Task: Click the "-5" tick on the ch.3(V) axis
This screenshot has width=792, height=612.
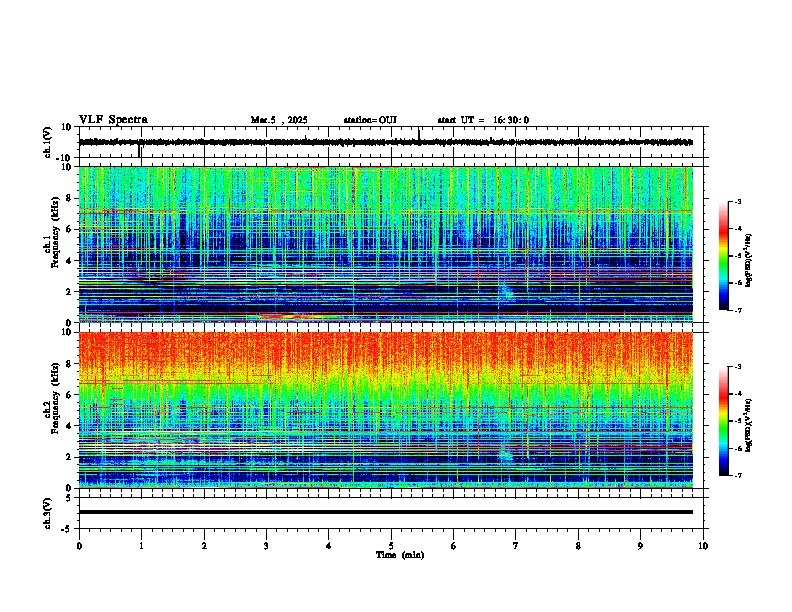Action: coord(67,529)
